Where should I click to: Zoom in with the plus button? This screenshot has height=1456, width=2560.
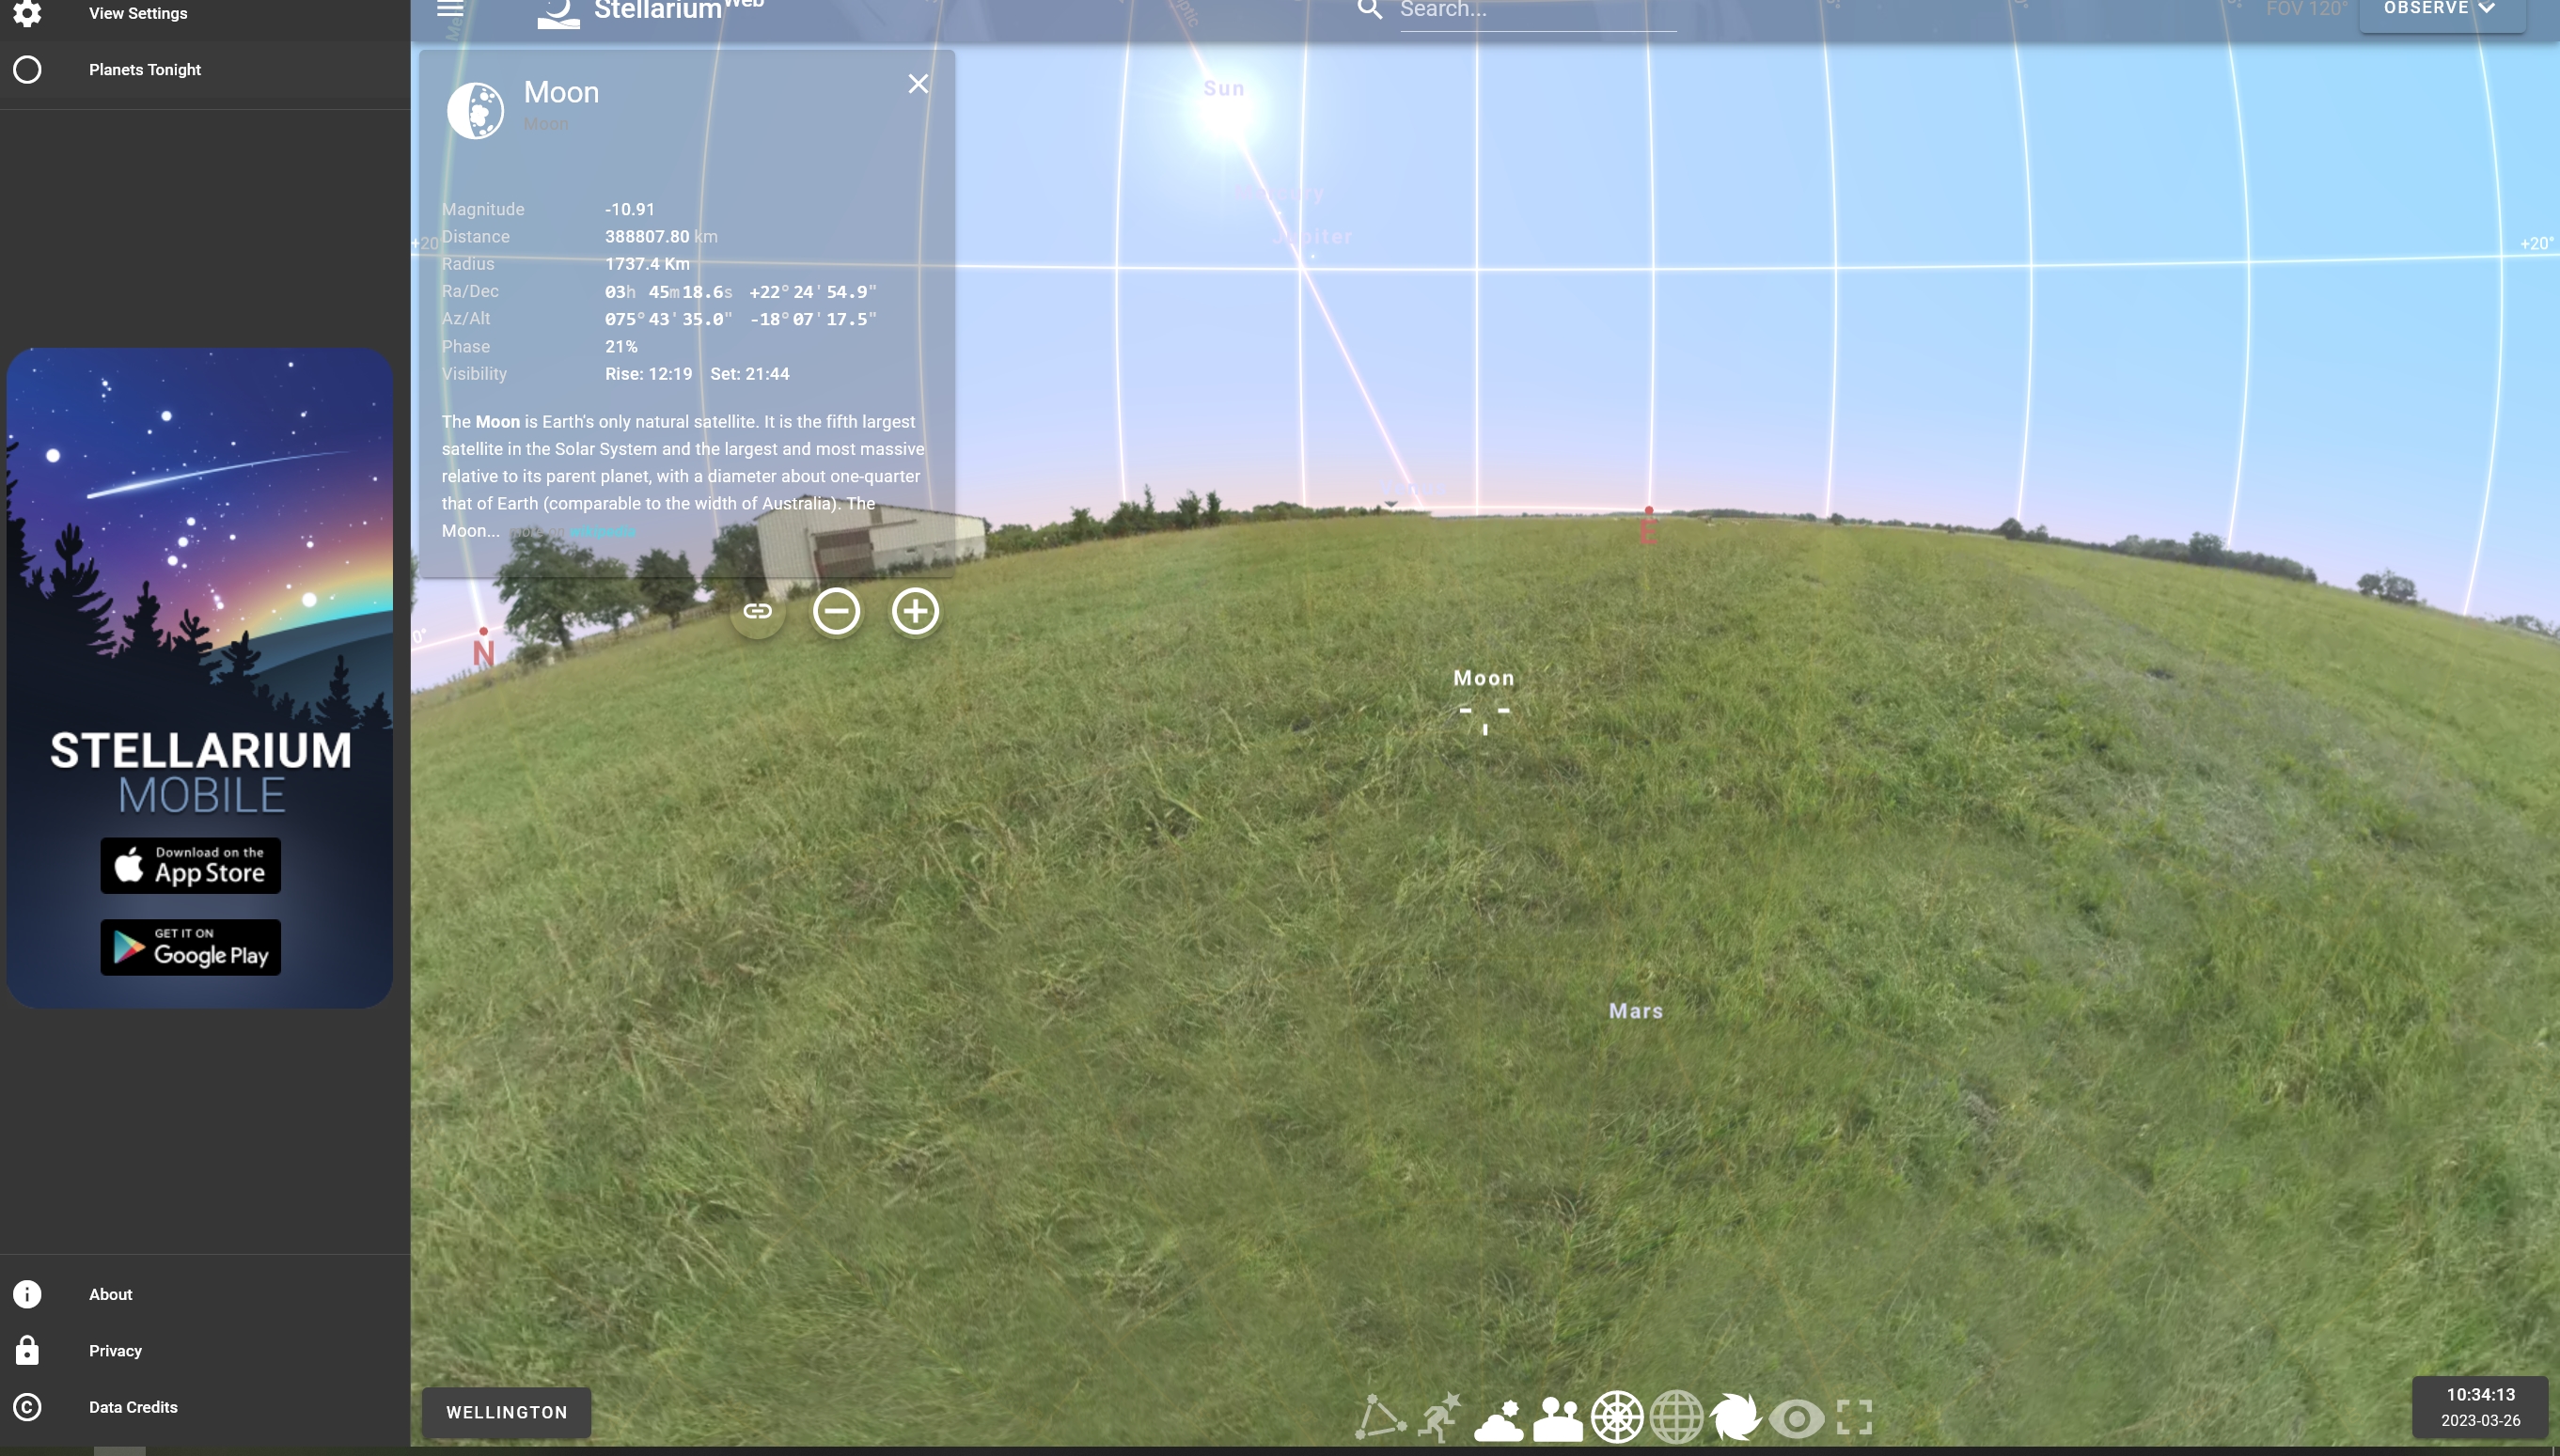915,611
